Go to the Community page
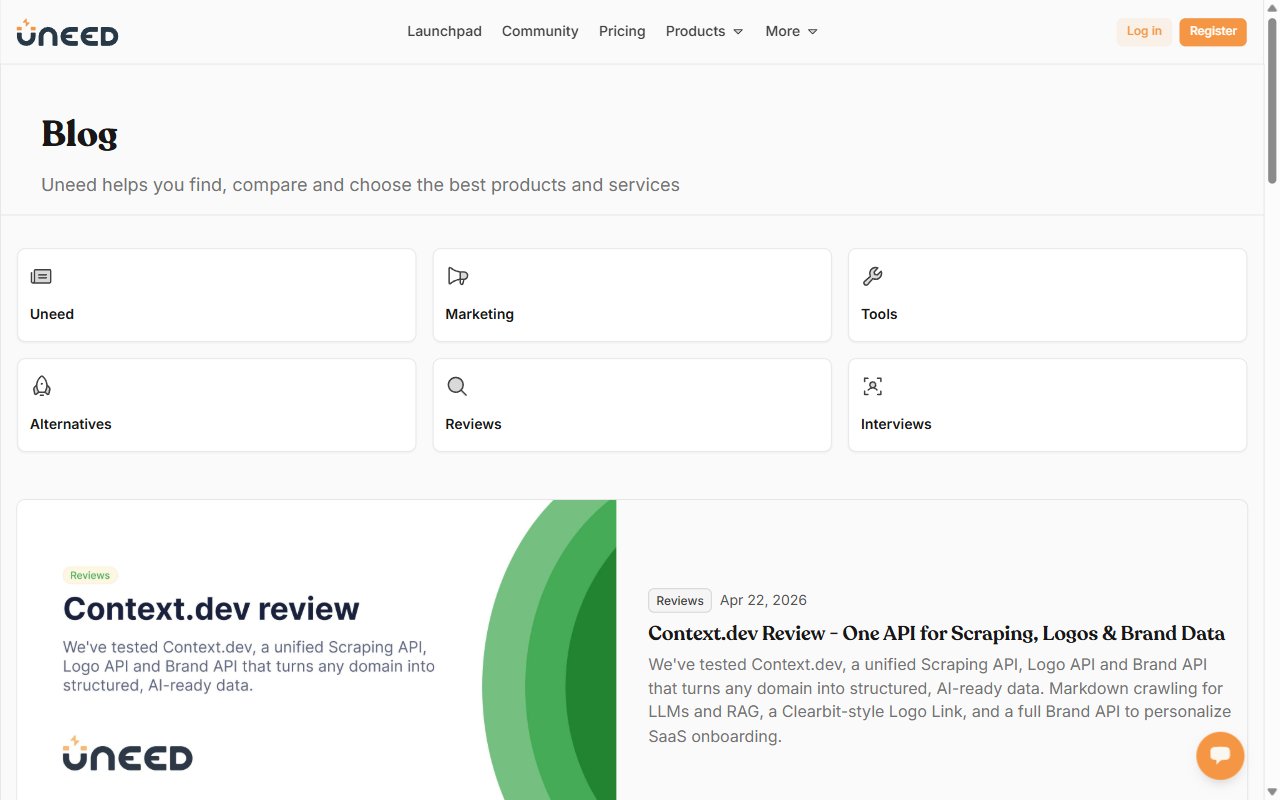Viewport: 1280px width, 800px height. (x=540, y=31)
